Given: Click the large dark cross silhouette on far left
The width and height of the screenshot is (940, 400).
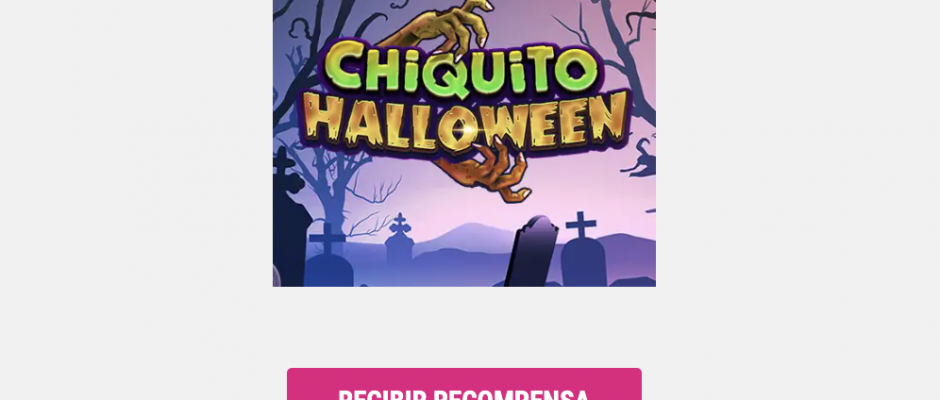Looking at the screenshot, I should coord(289,216).
